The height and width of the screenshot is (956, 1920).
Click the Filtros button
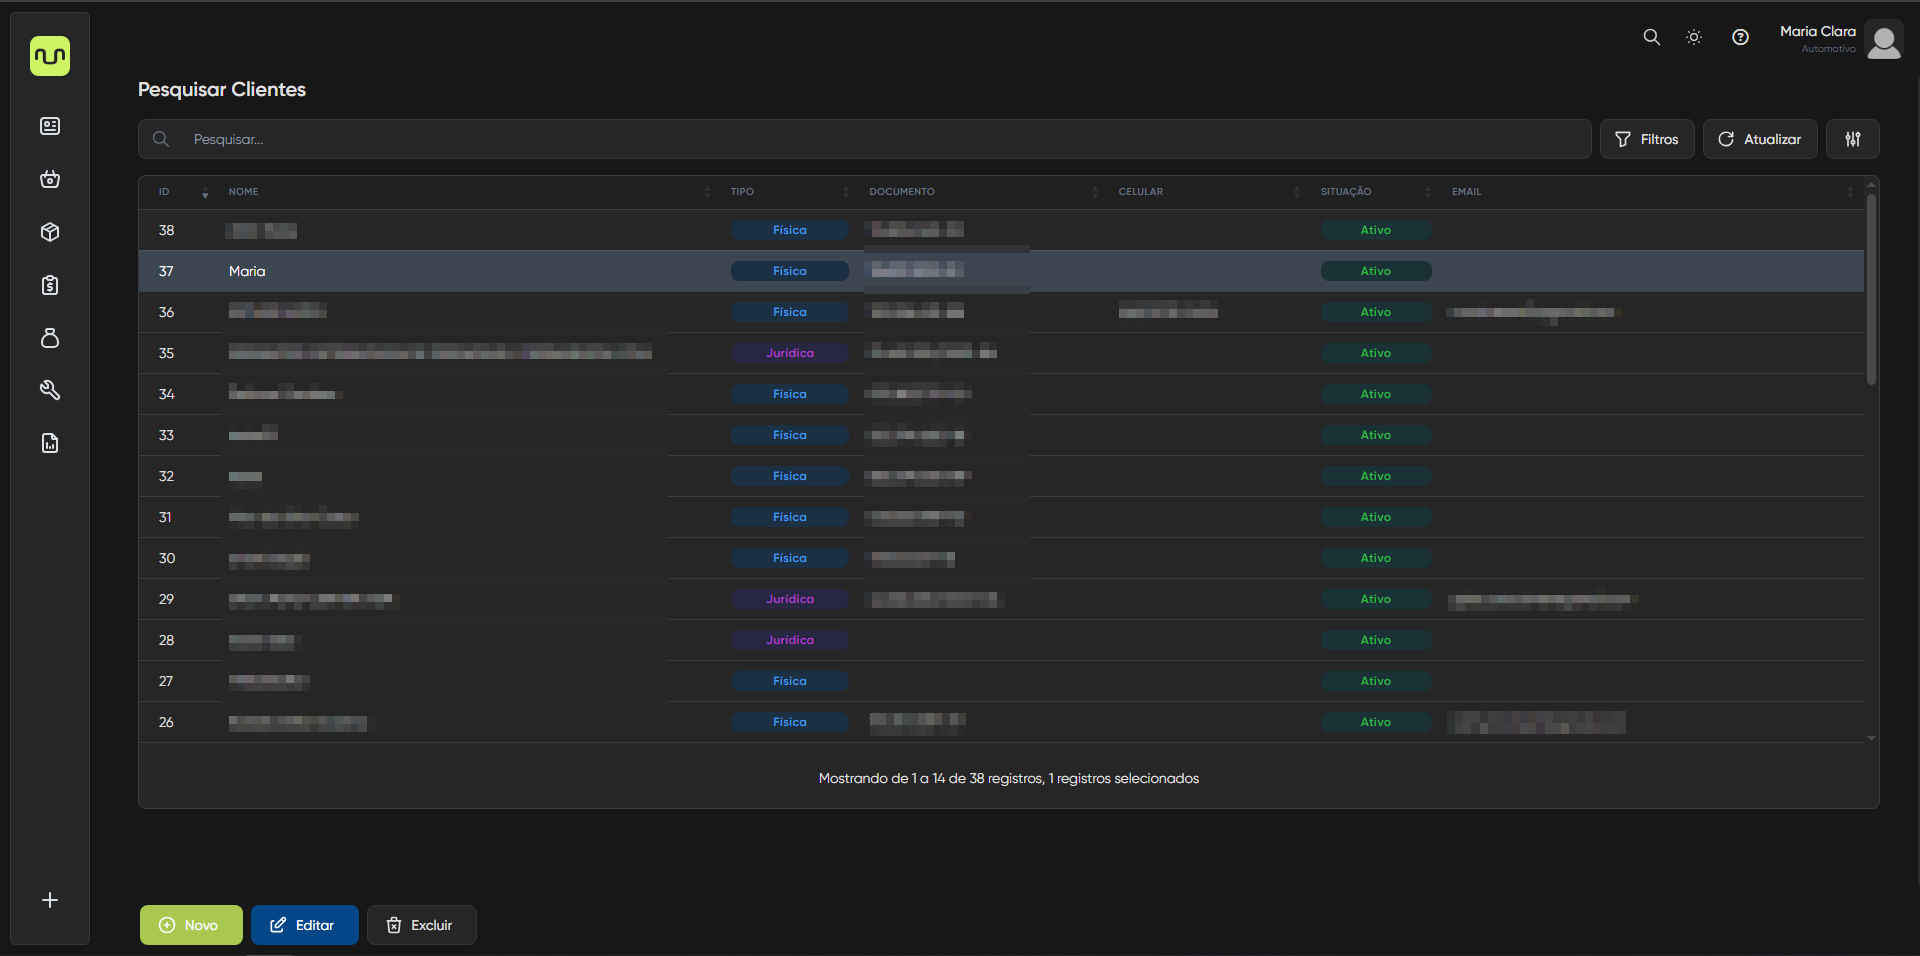coord(1646,139)
